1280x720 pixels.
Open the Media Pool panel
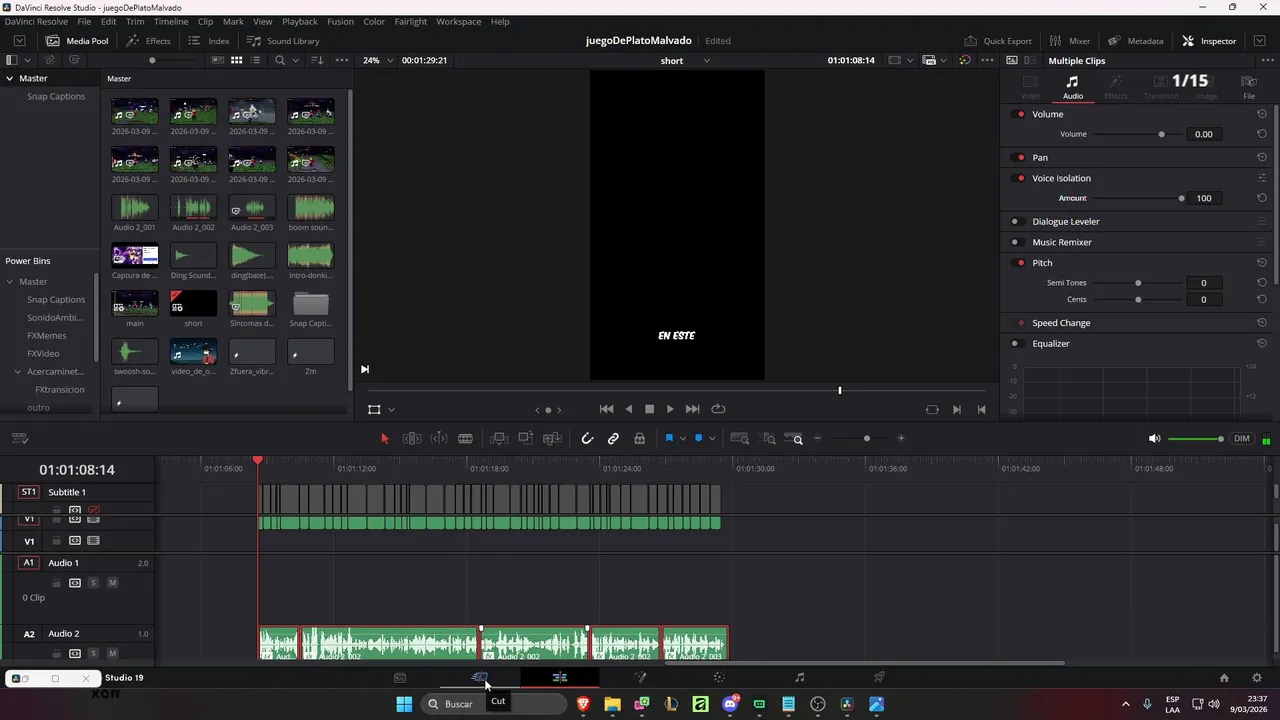coord(77,41)
